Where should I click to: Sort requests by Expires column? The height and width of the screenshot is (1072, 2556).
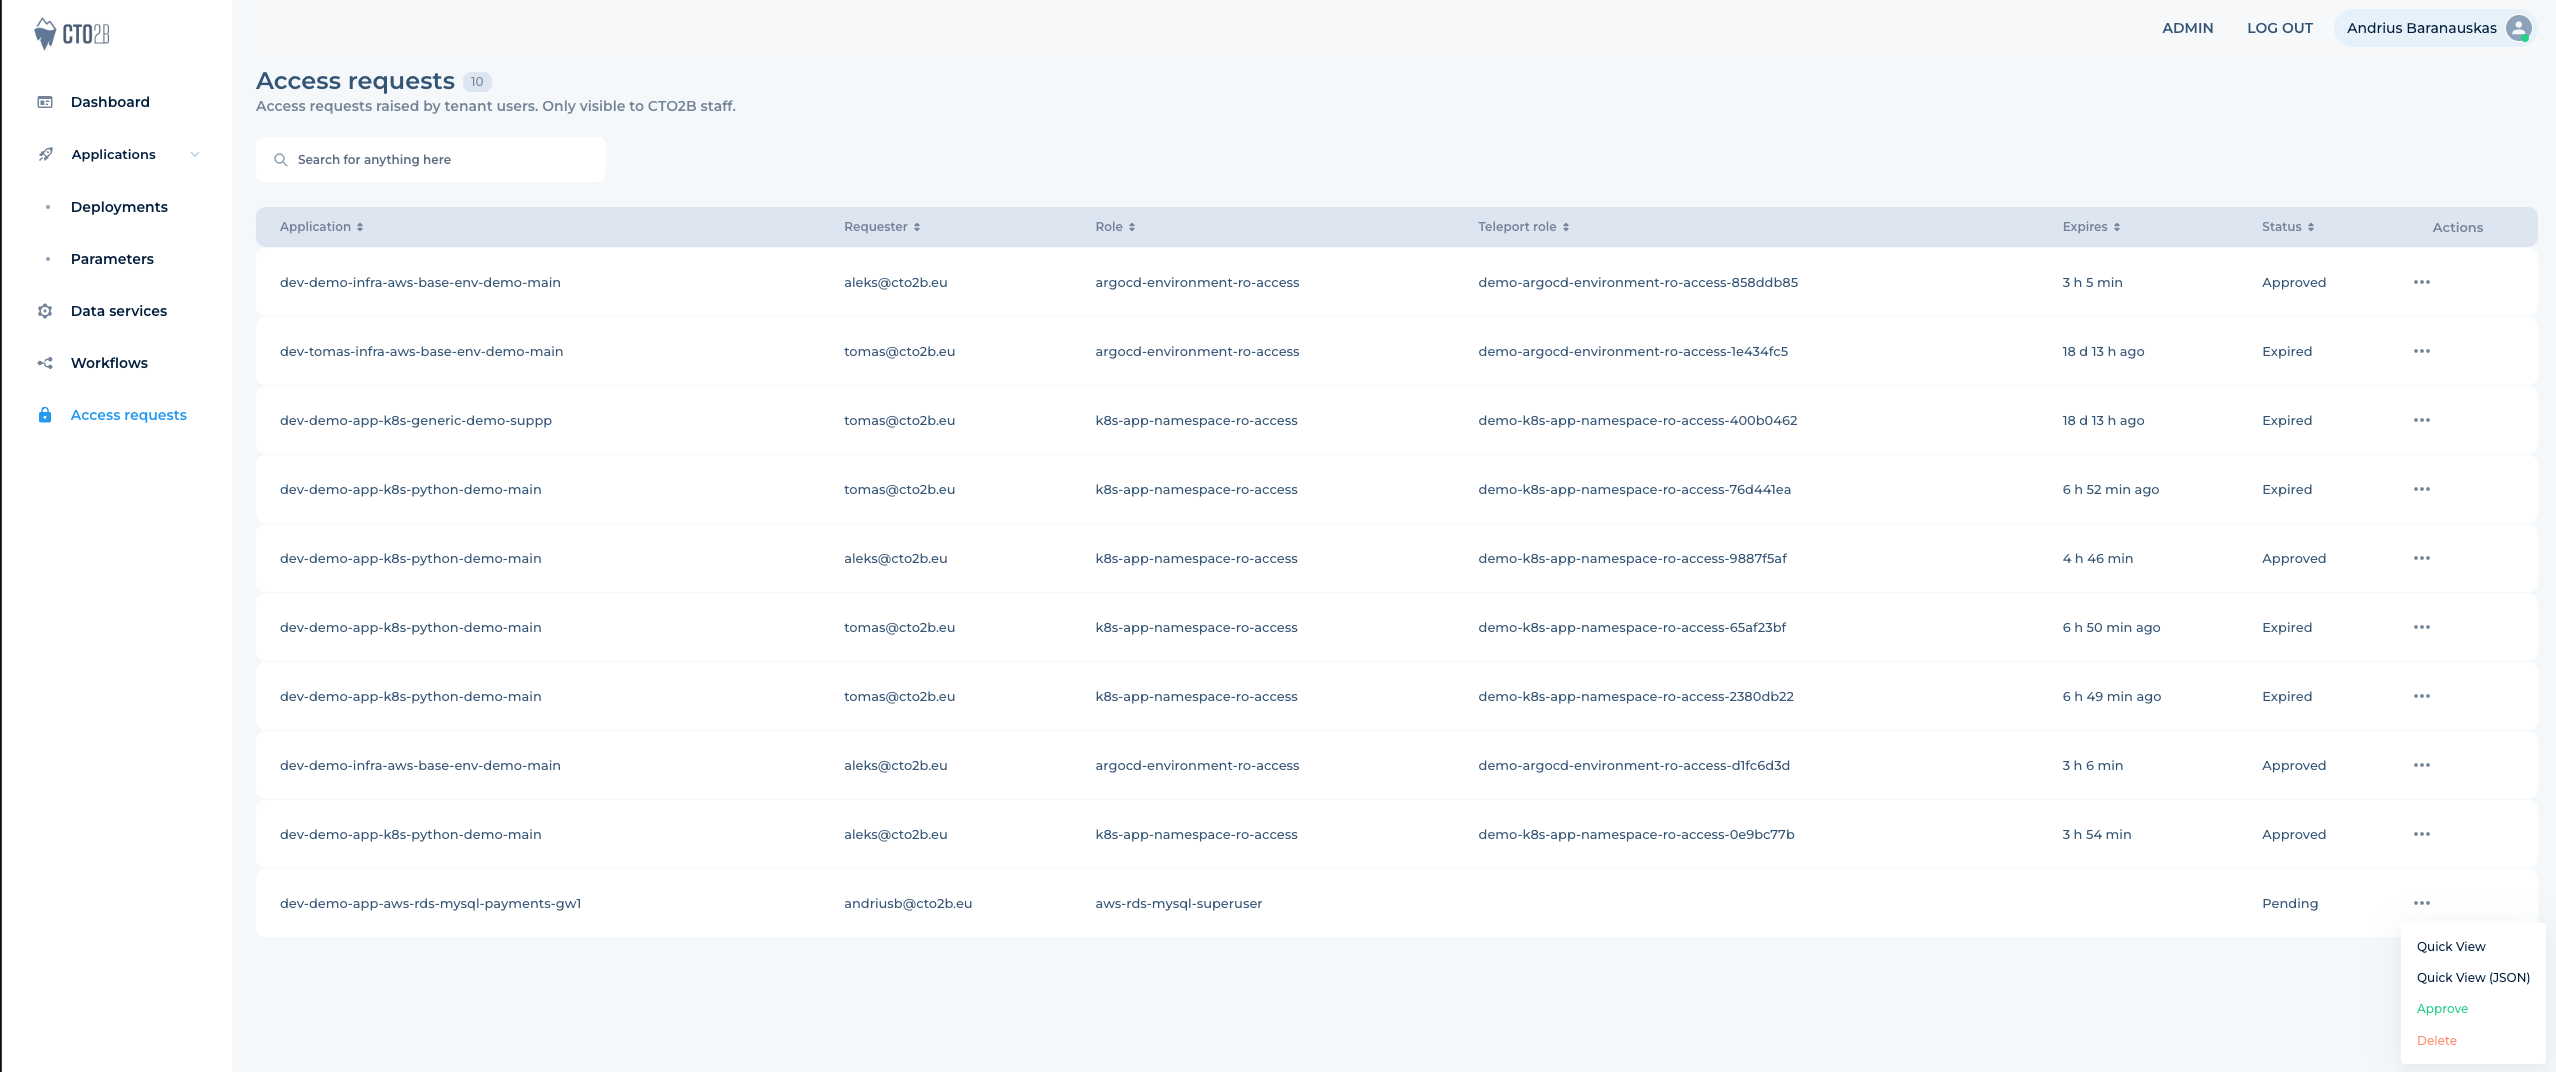[x=2117, y=226]
